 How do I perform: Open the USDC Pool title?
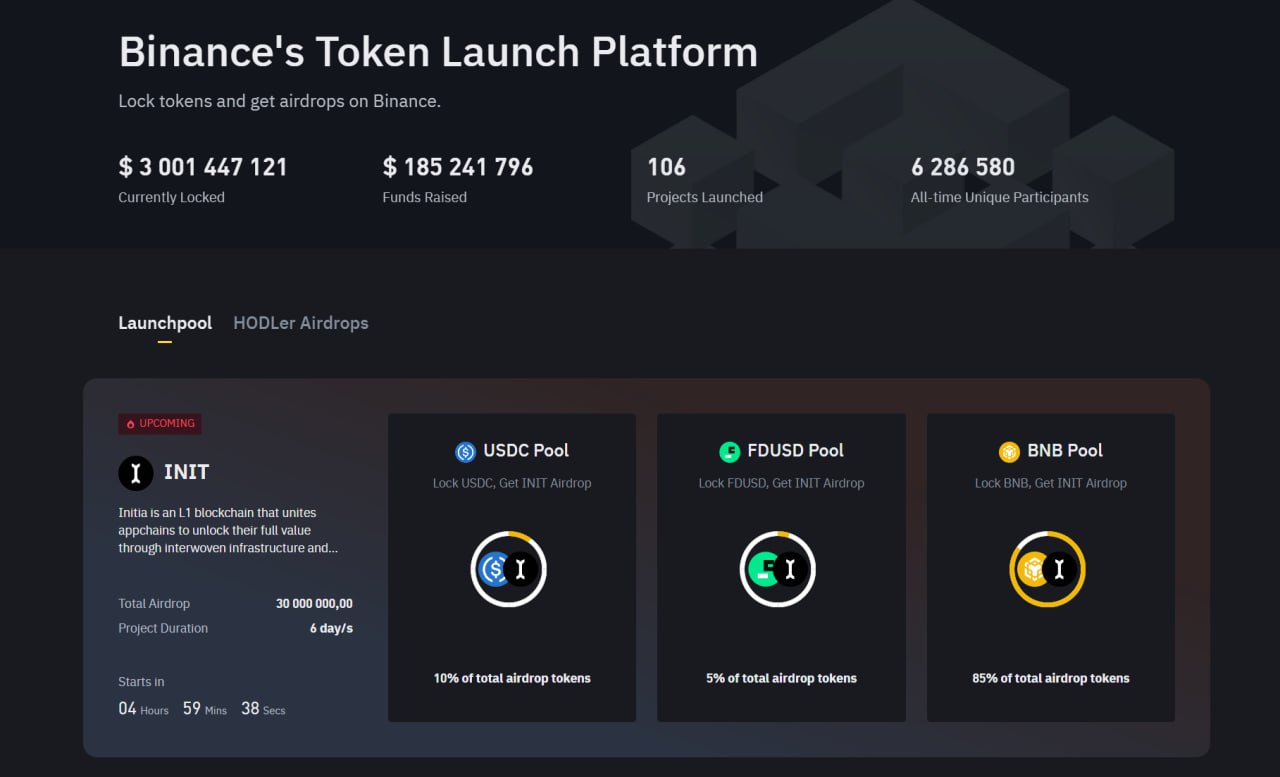(x=526, y=451)
